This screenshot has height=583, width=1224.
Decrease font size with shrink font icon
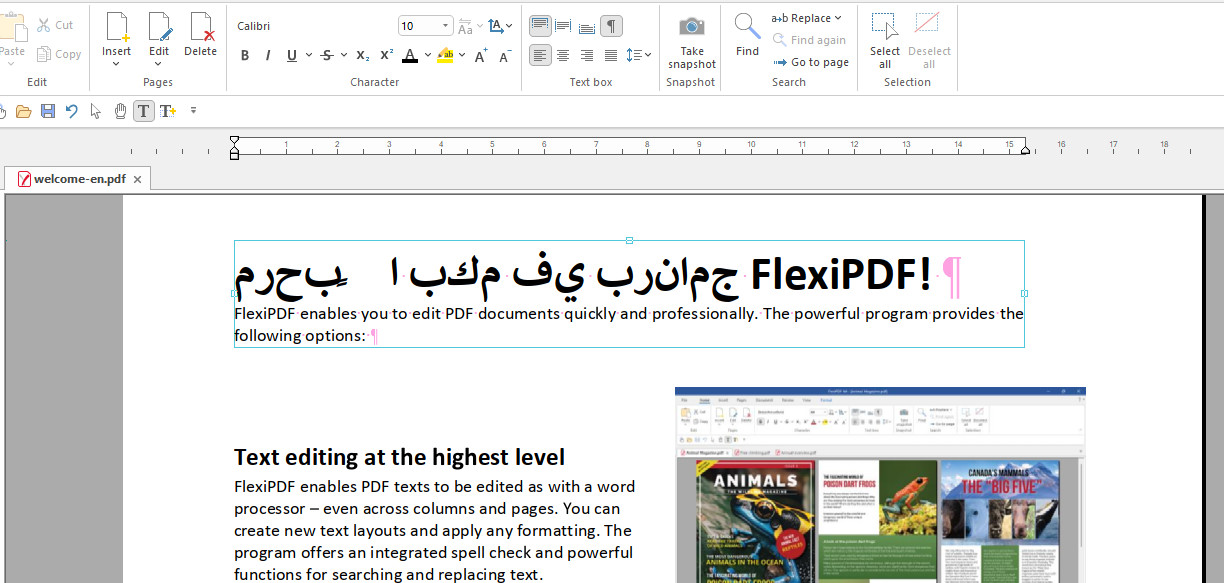(x=505, y=56)
